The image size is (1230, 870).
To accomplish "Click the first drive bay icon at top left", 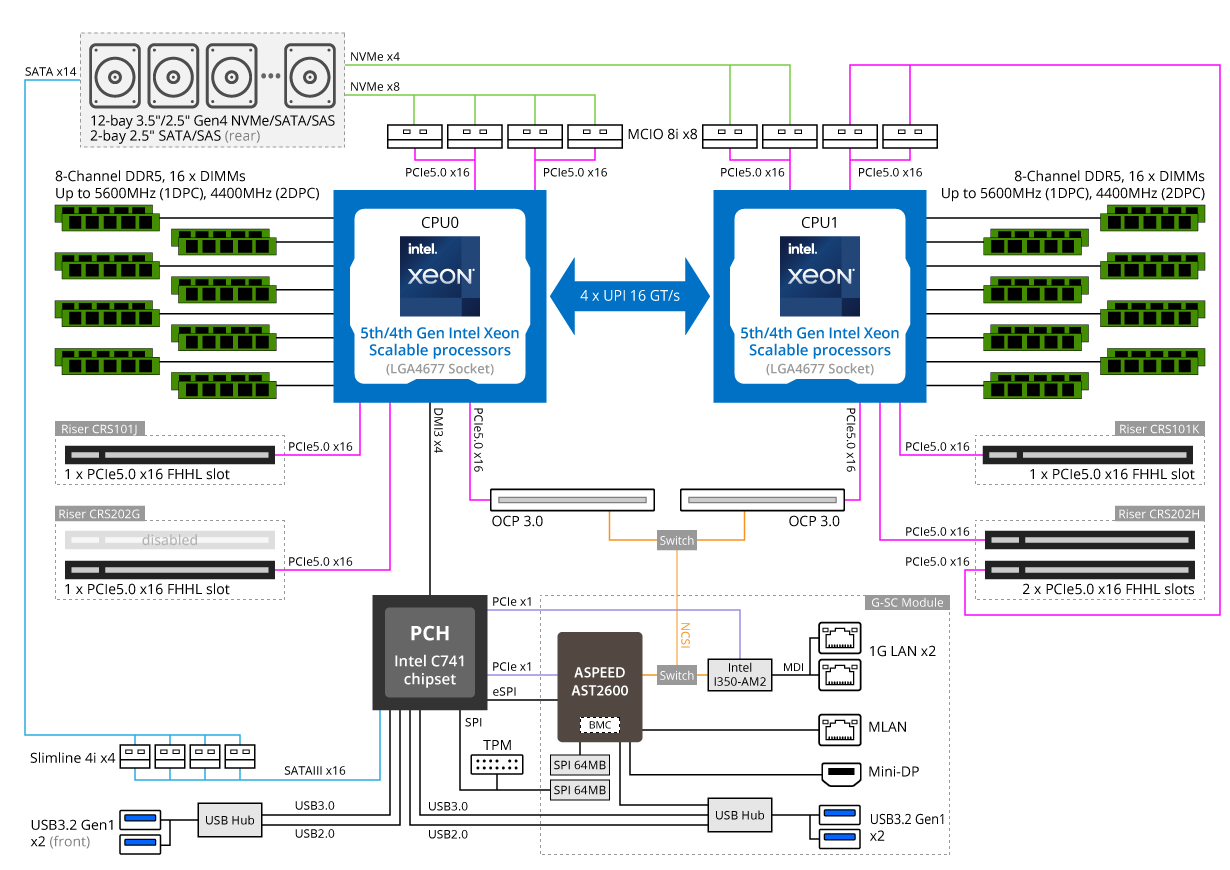I will coord(116,76).
